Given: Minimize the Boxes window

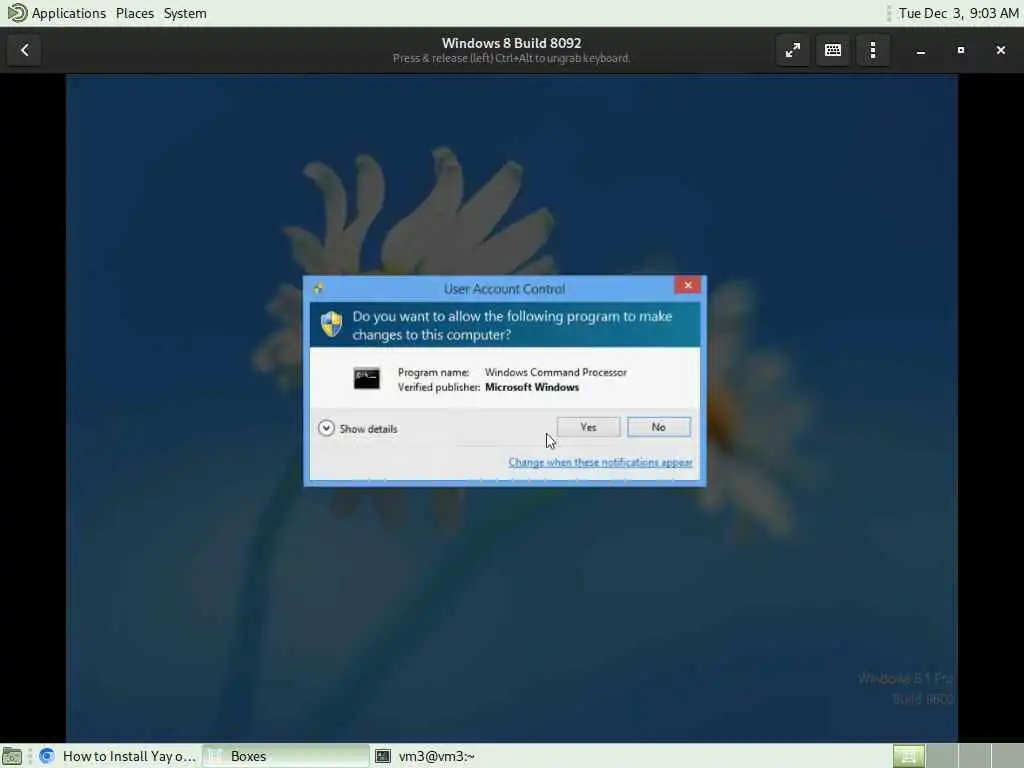Looking at the screenshot, I should click(x=921, y=50).
